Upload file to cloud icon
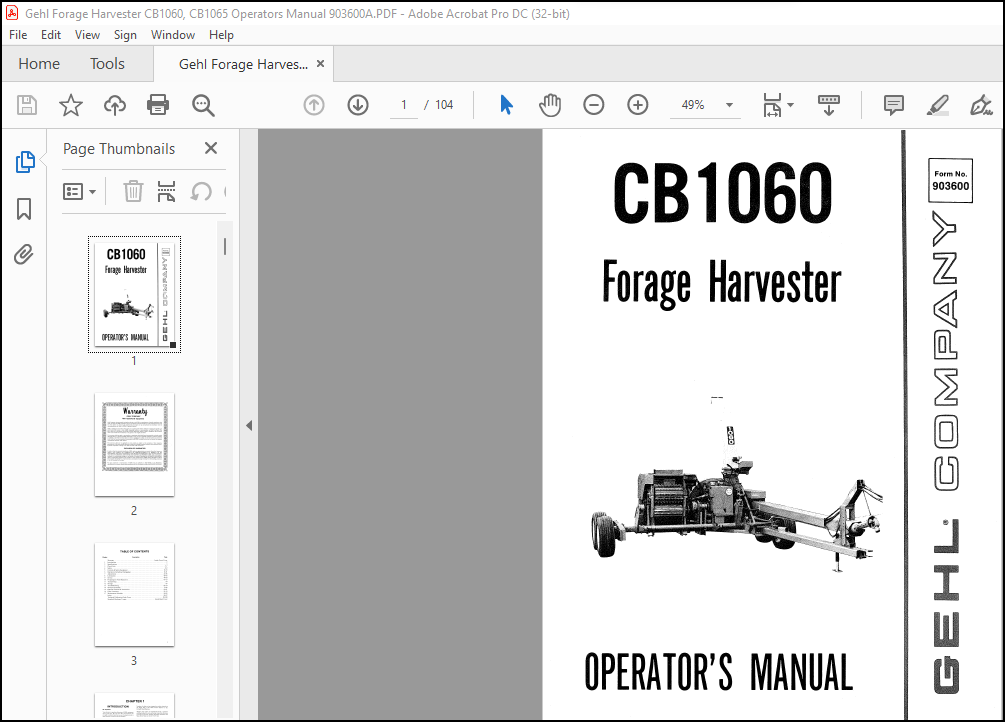Screen dimensions: 1005x722 [115, 105]
